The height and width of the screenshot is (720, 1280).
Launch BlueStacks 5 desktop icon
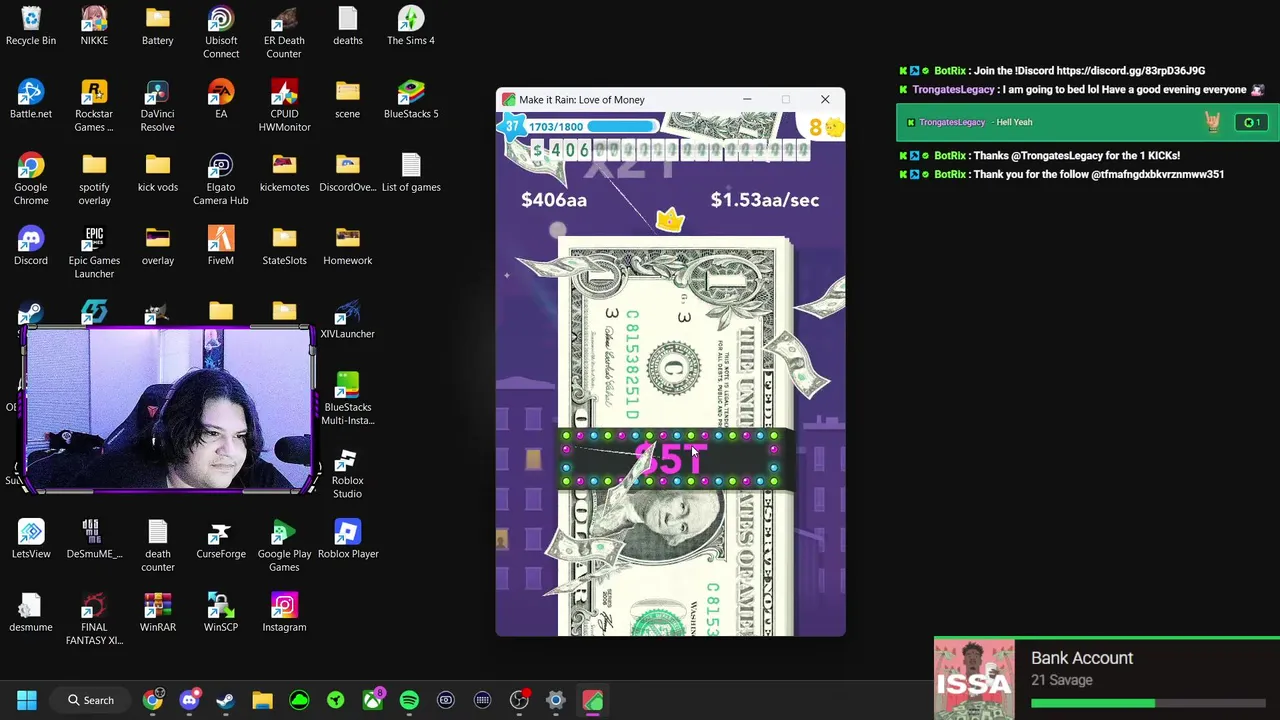pos(411,99)
